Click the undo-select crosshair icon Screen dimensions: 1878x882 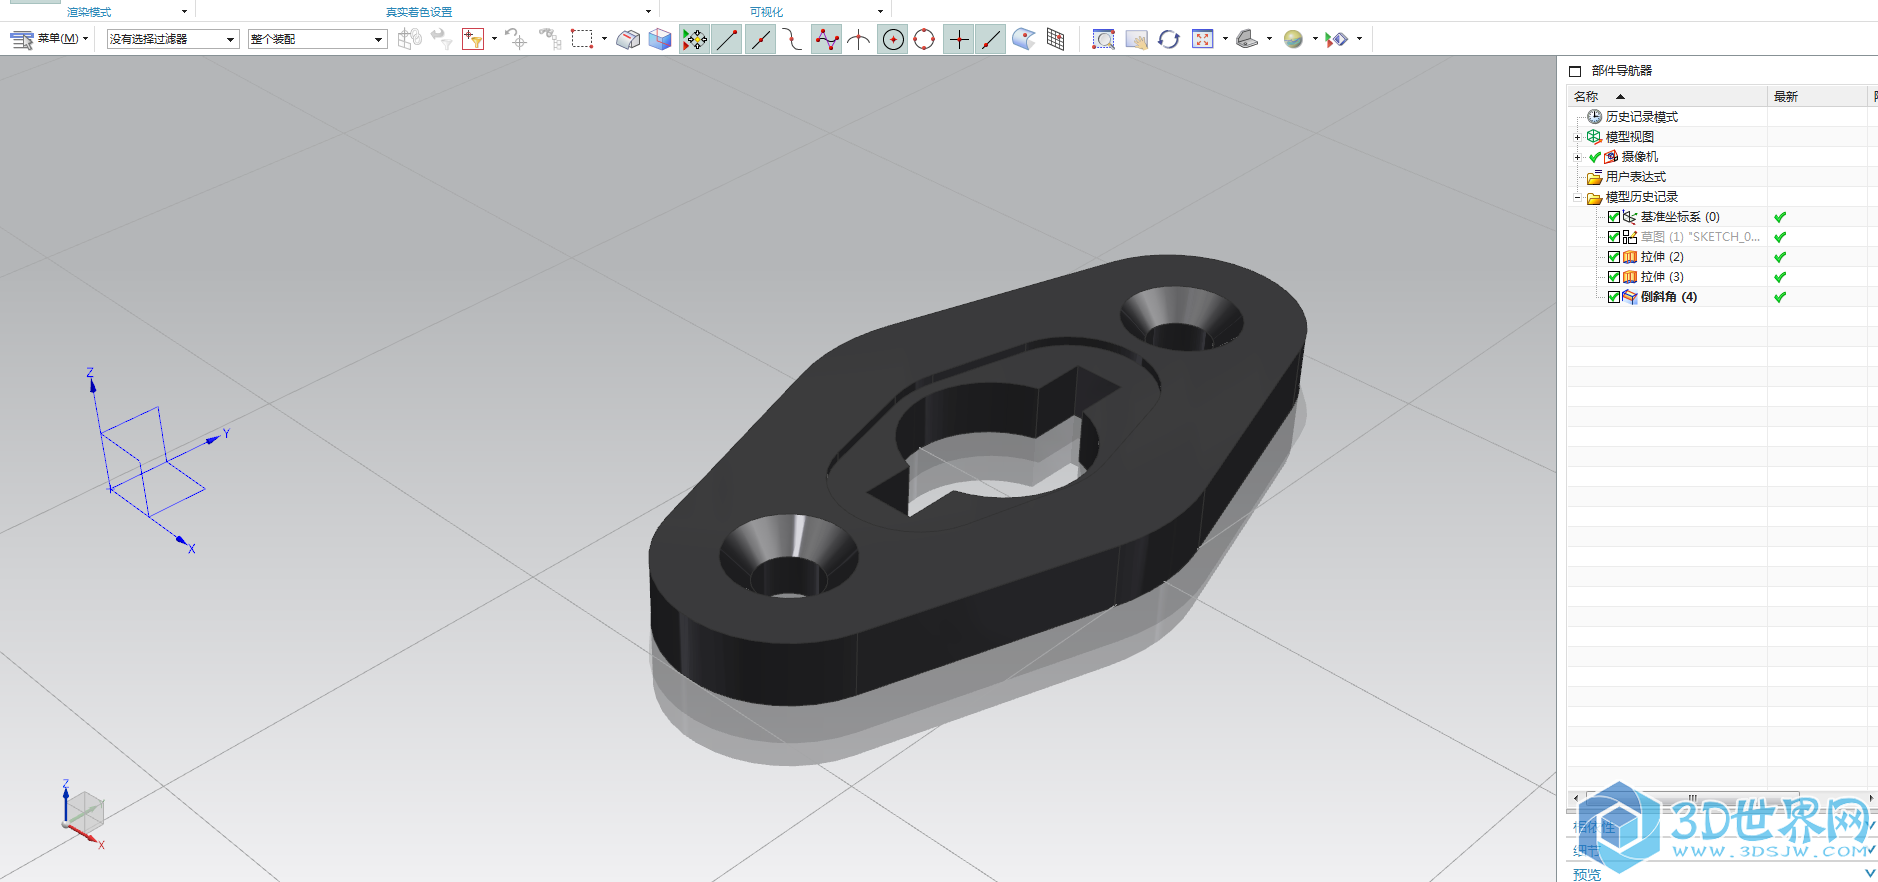click(516, 39)
